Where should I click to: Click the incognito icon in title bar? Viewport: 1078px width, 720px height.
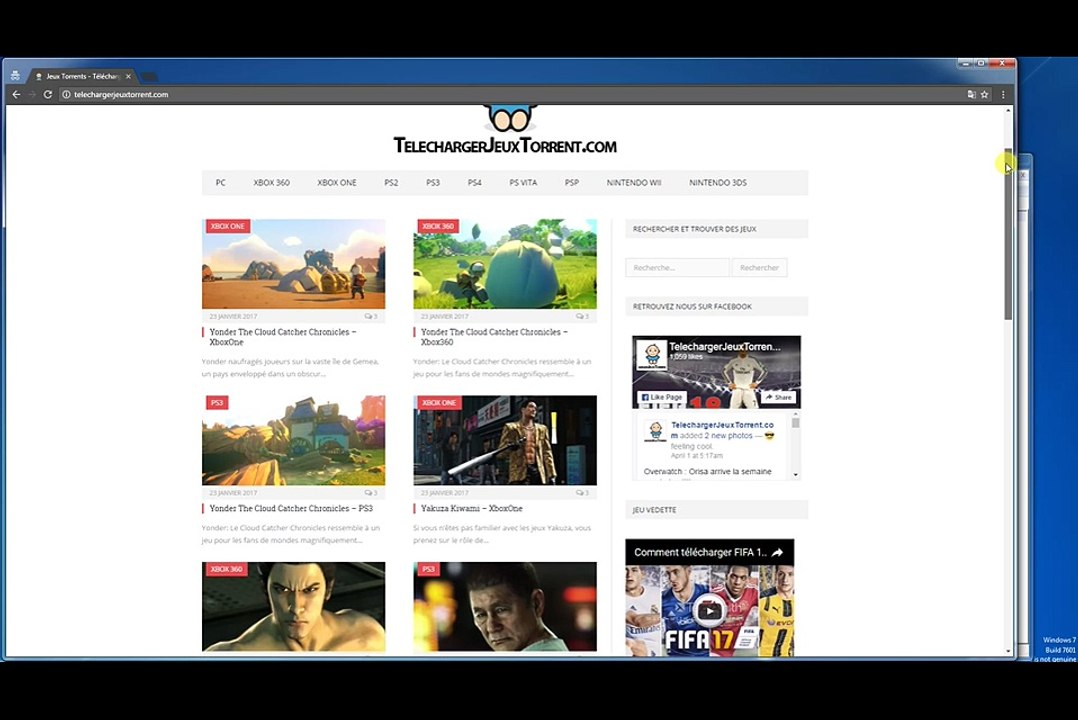click(15, 75)
